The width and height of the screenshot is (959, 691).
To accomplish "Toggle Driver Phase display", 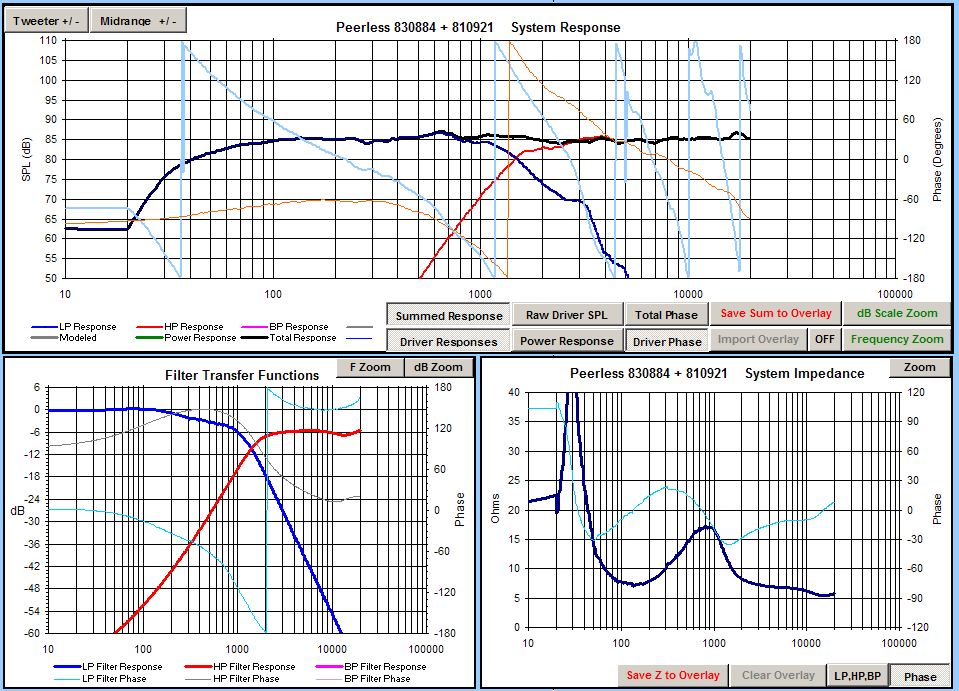I will coord(667,341).
